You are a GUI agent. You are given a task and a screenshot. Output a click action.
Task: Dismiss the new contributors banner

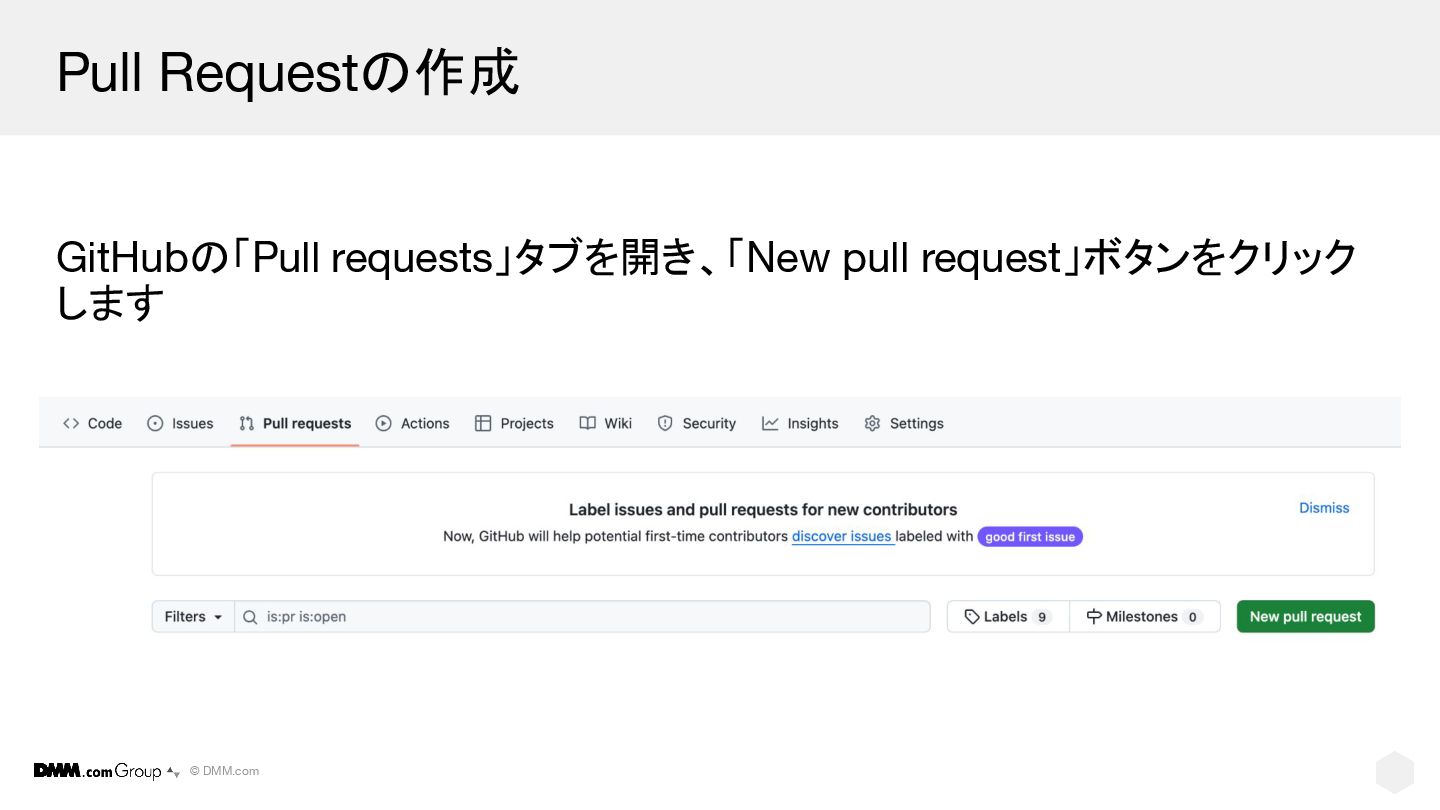pyautogui.click(x=1324, y=508)
